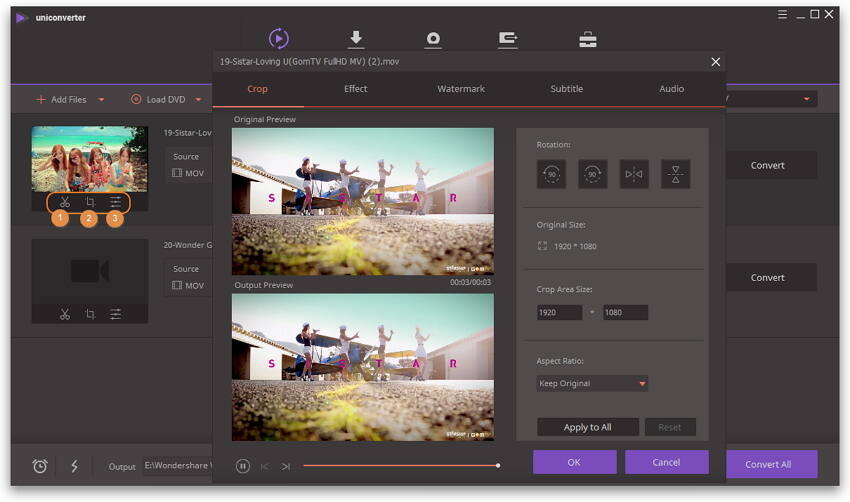Screen dimensions: 850x502
Task: Click the Output Preview video frame
Action: (x=363, y=367)
